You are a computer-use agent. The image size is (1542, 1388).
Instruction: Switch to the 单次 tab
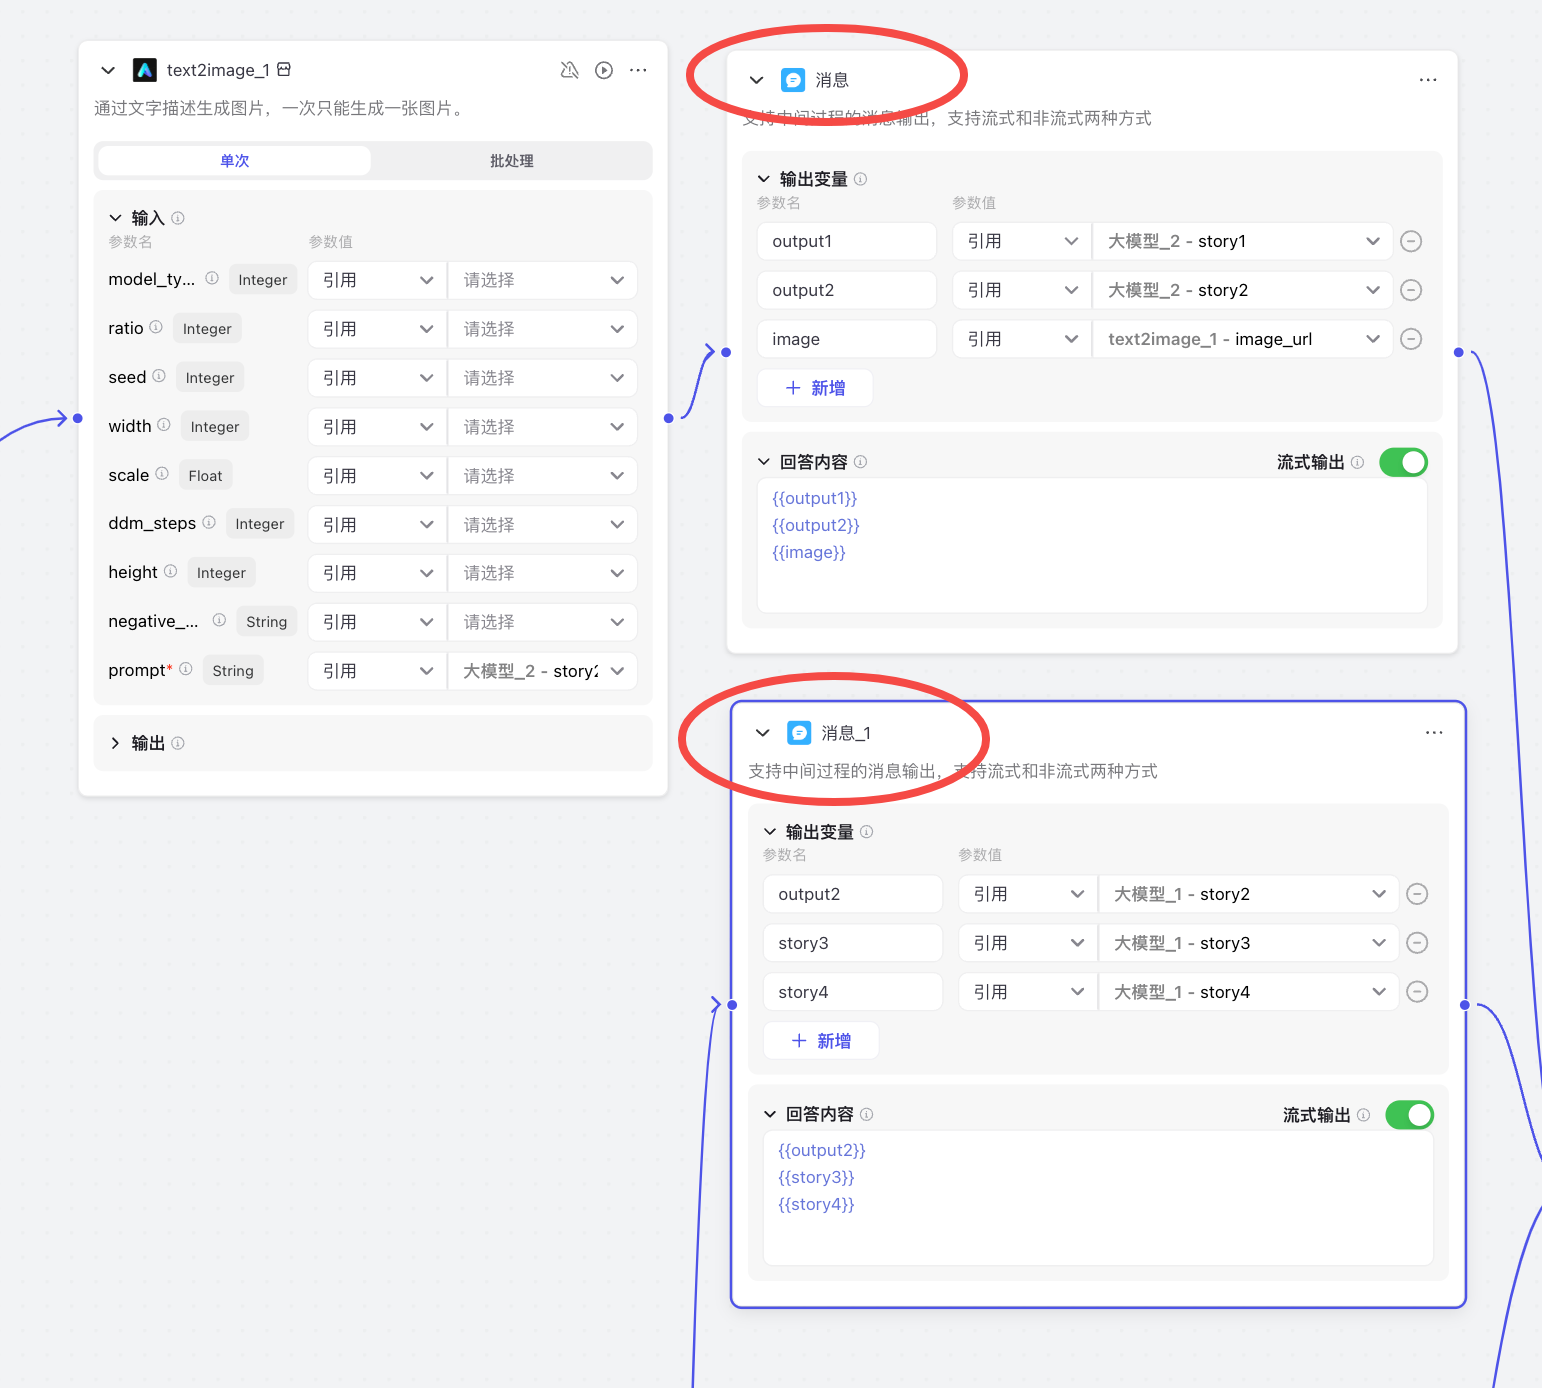pos(235,161)
